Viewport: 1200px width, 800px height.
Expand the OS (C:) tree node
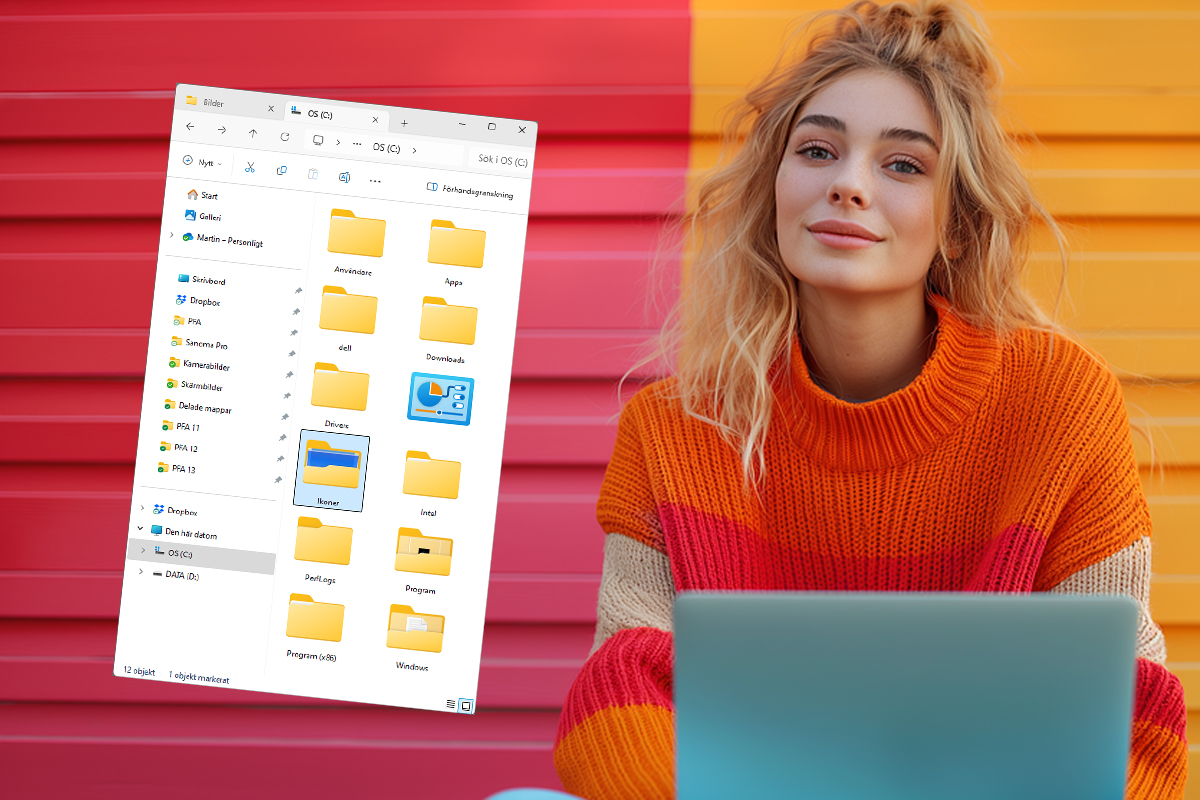click(142, 549)
